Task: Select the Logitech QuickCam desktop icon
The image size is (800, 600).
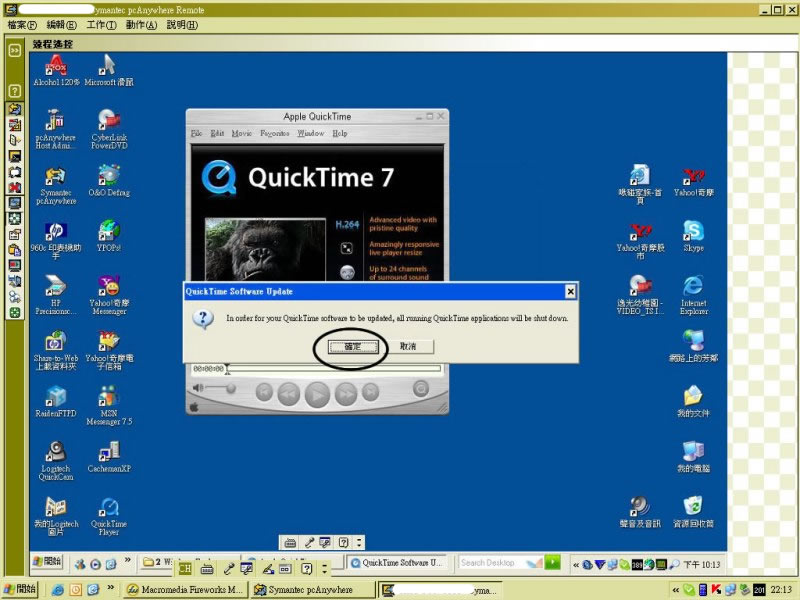Action: (56, 461)
